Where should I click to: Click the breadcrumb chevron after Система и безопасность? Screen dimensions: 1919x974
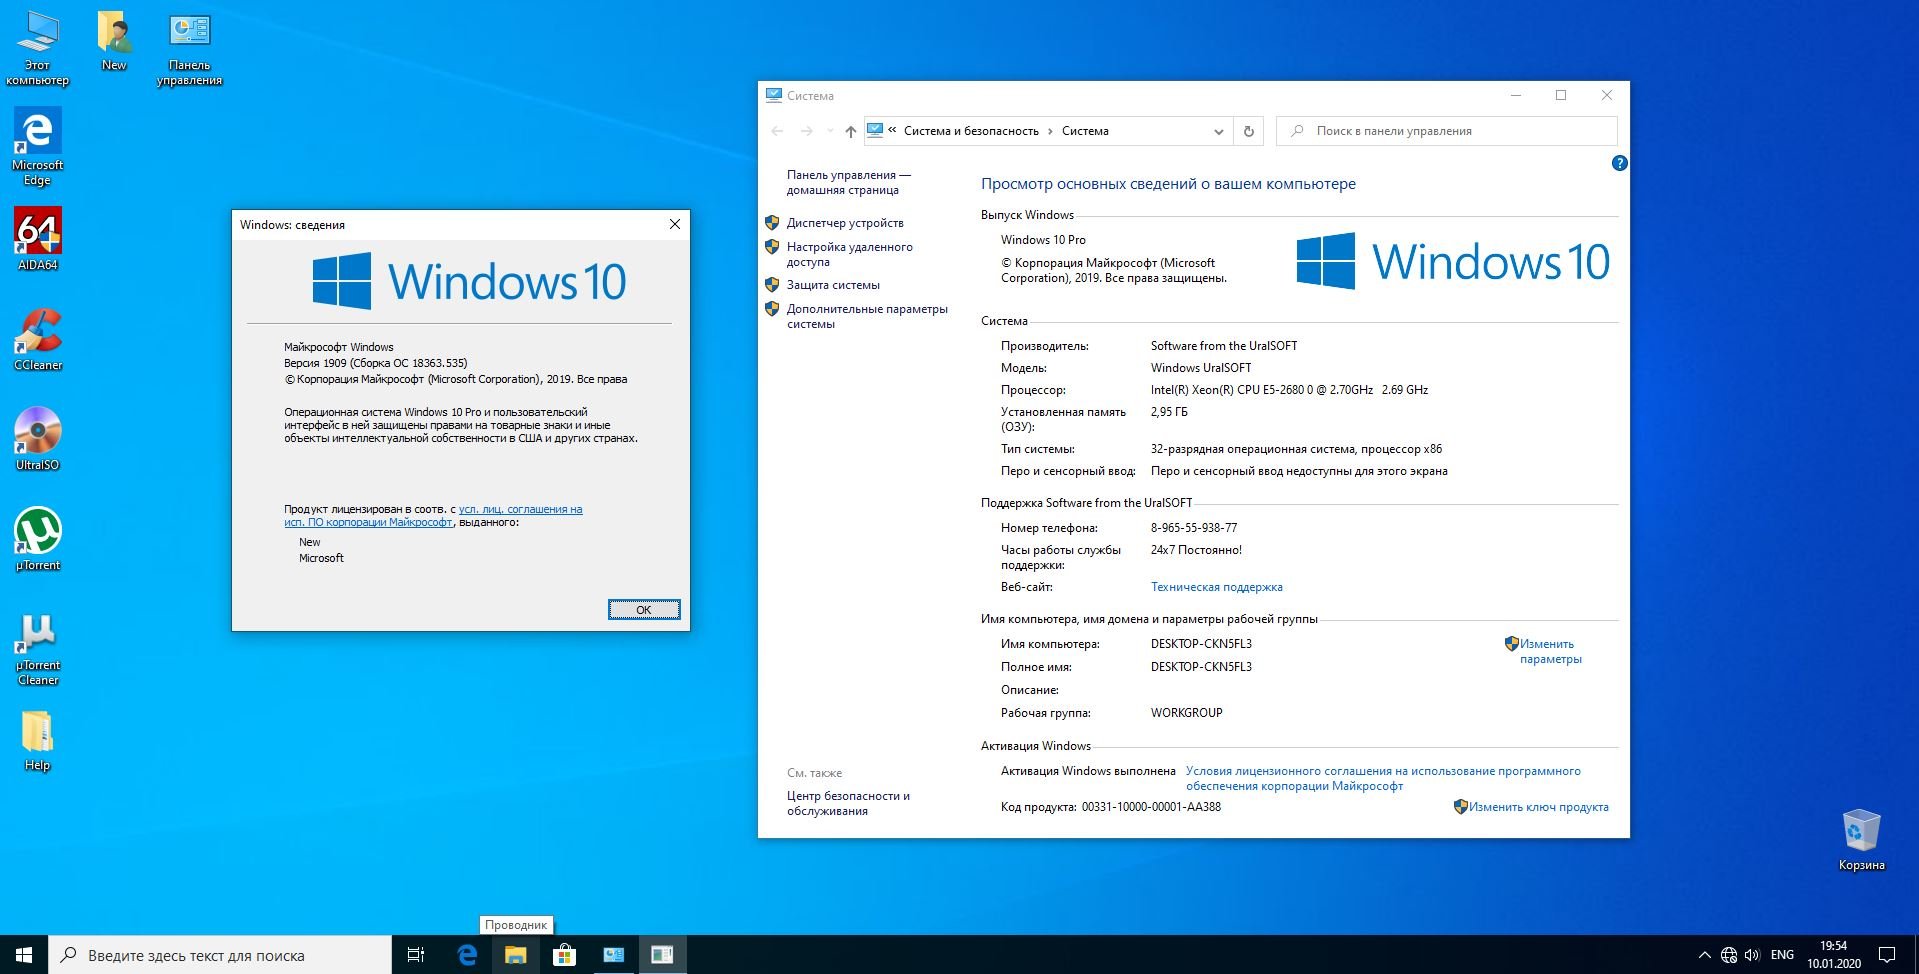[x=1050, y=131]
